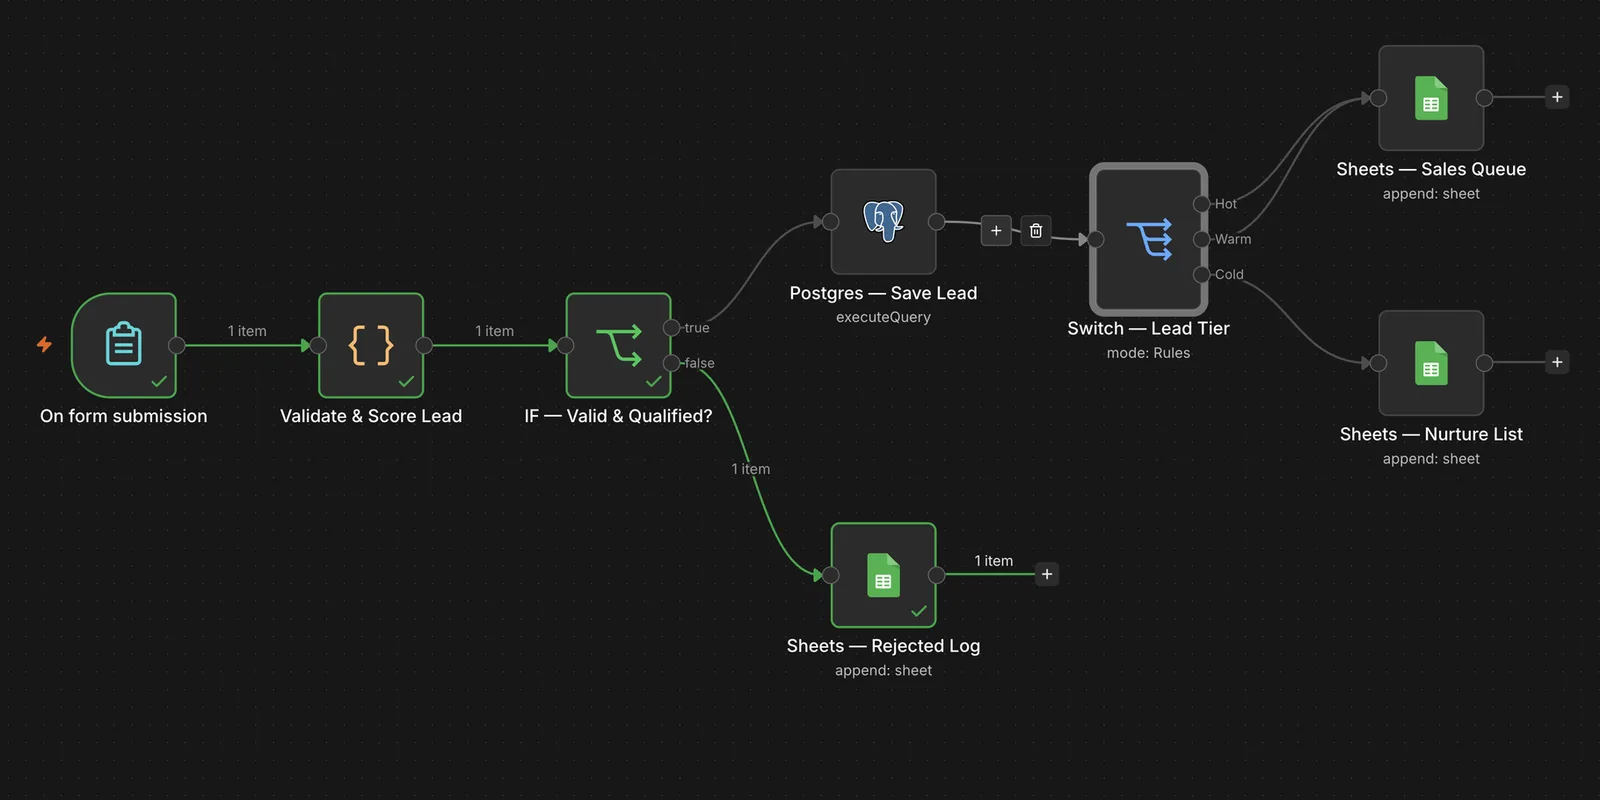This screenshot has width=1600, height=800.
Task: Click the "IF — Valid & Qualified?" label
Action: [618, 416]
